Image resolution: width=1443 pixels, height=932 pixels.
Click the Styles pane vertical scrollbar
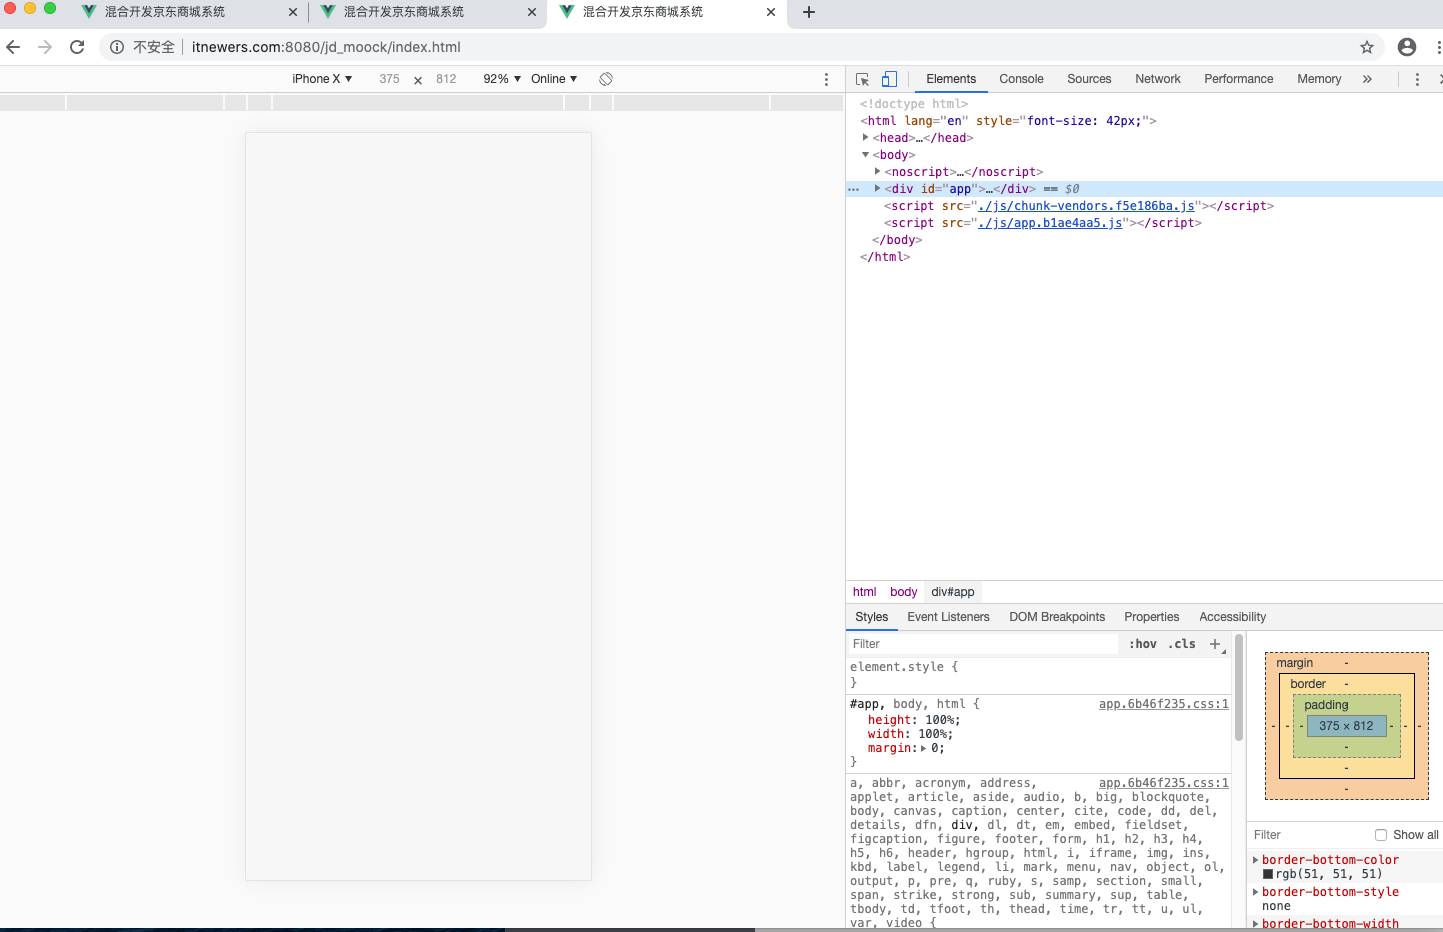(1239, 688)
